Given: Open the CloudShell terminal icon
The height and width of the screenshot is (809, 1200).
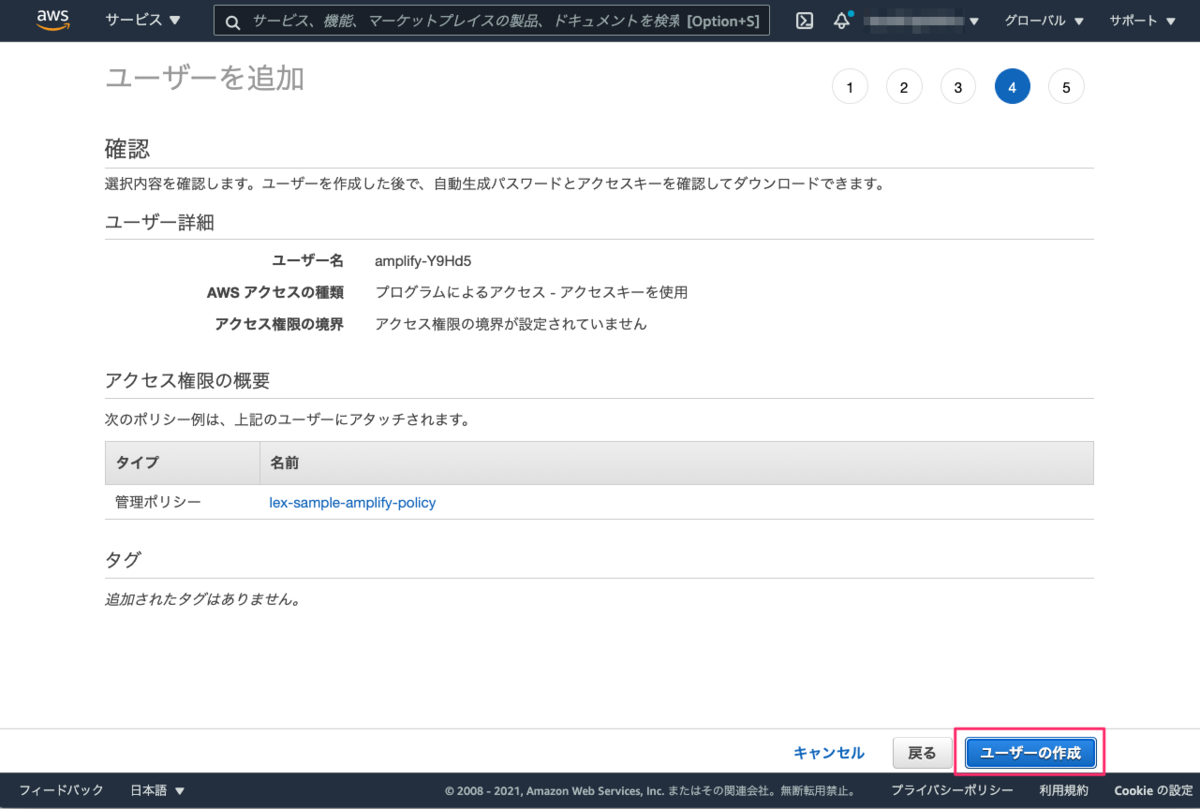Looking at the screenshot, I should 804,20.
